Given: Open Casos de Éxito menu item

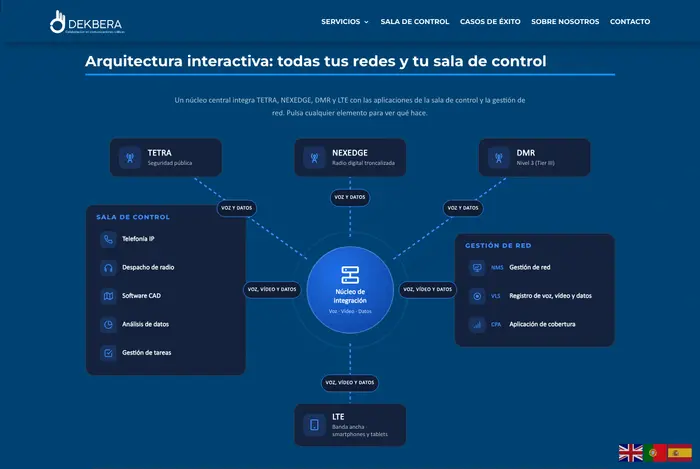Looking at the screenshot, I should point(490,21).
